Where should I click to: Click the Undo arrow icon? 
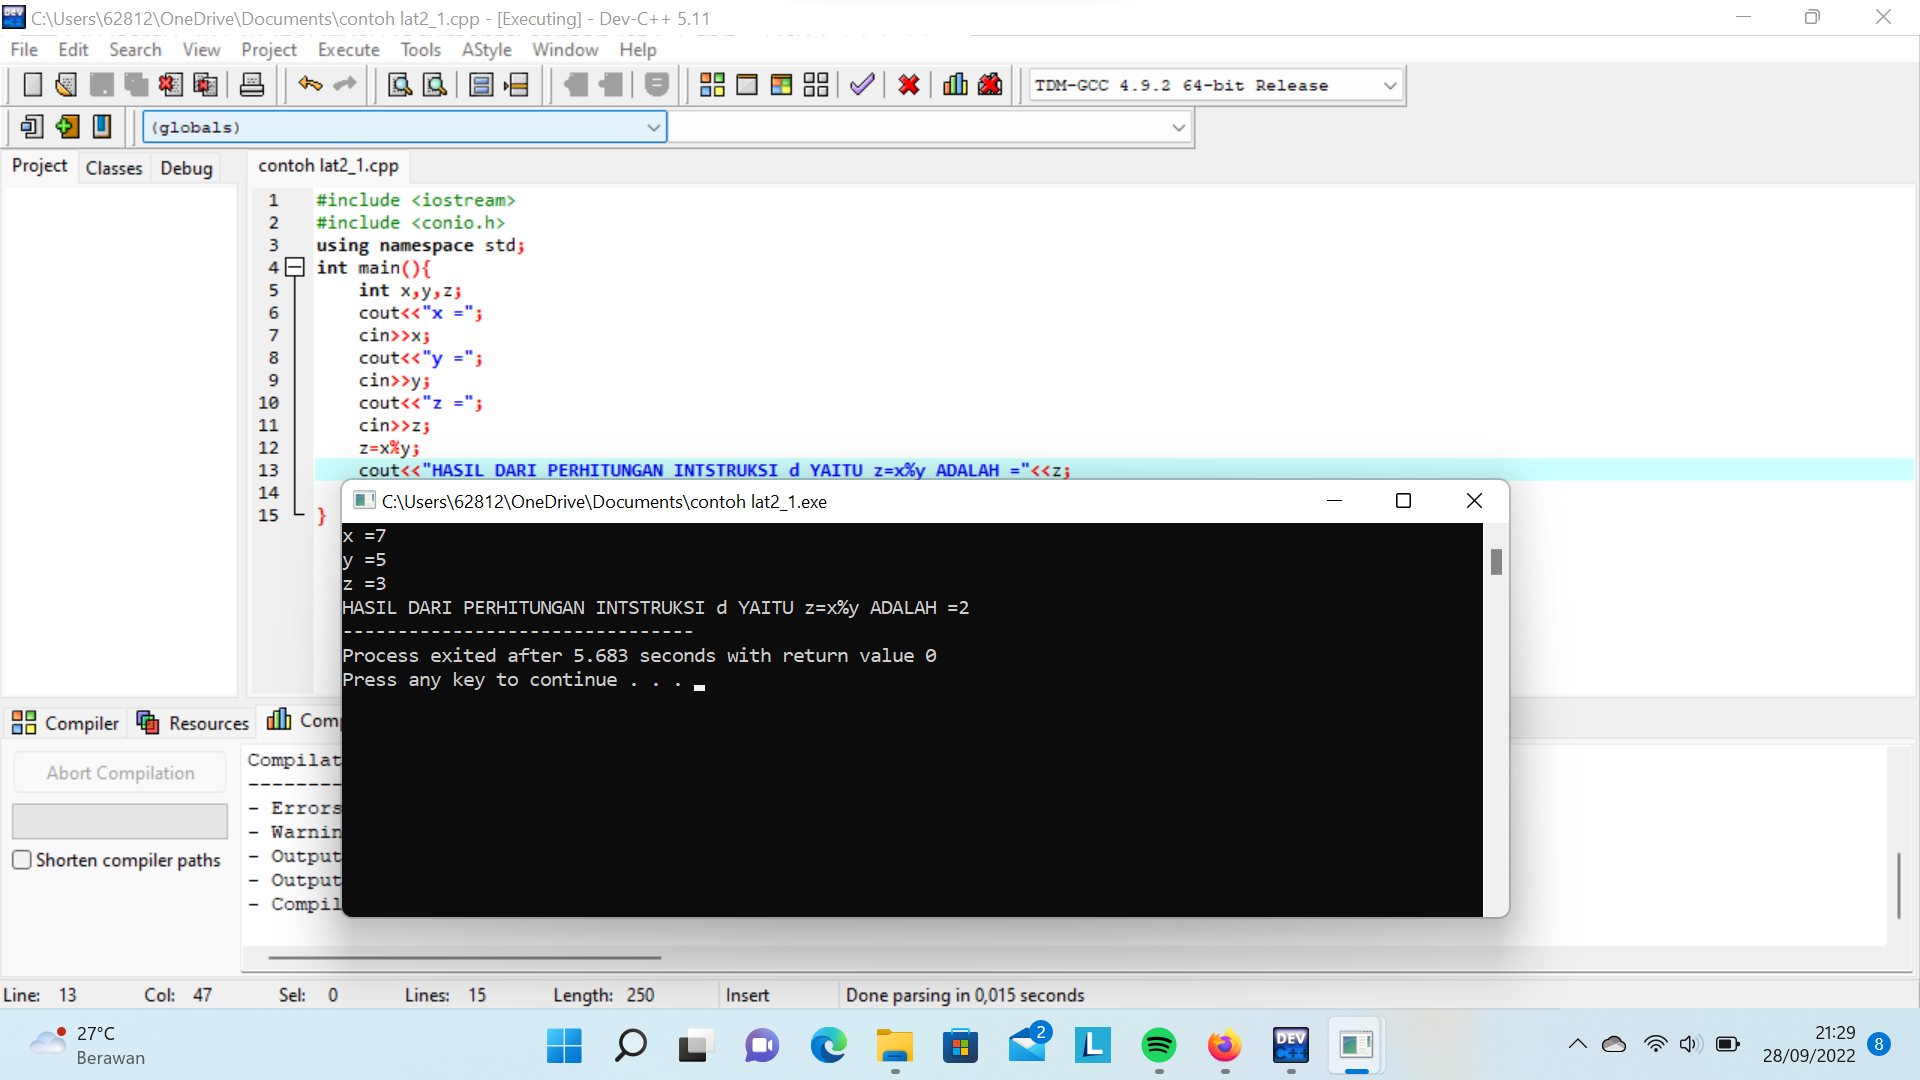point(310,85)
